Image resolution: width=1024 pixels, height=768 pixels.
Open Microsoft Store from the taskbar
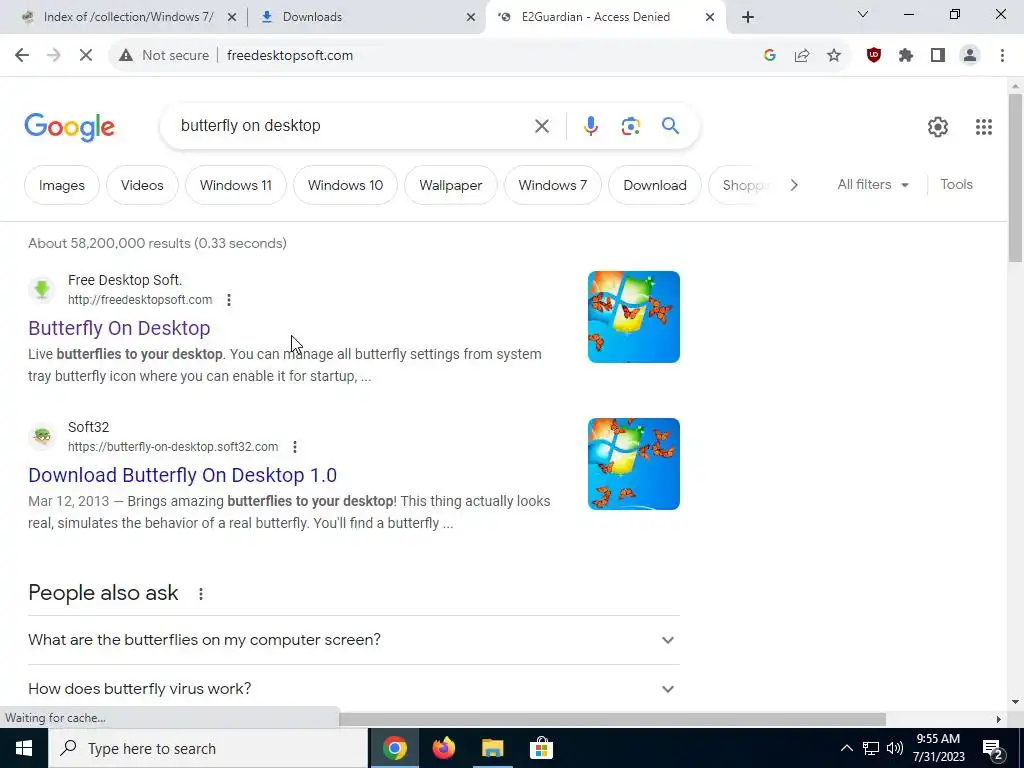[x=541, y=748]
